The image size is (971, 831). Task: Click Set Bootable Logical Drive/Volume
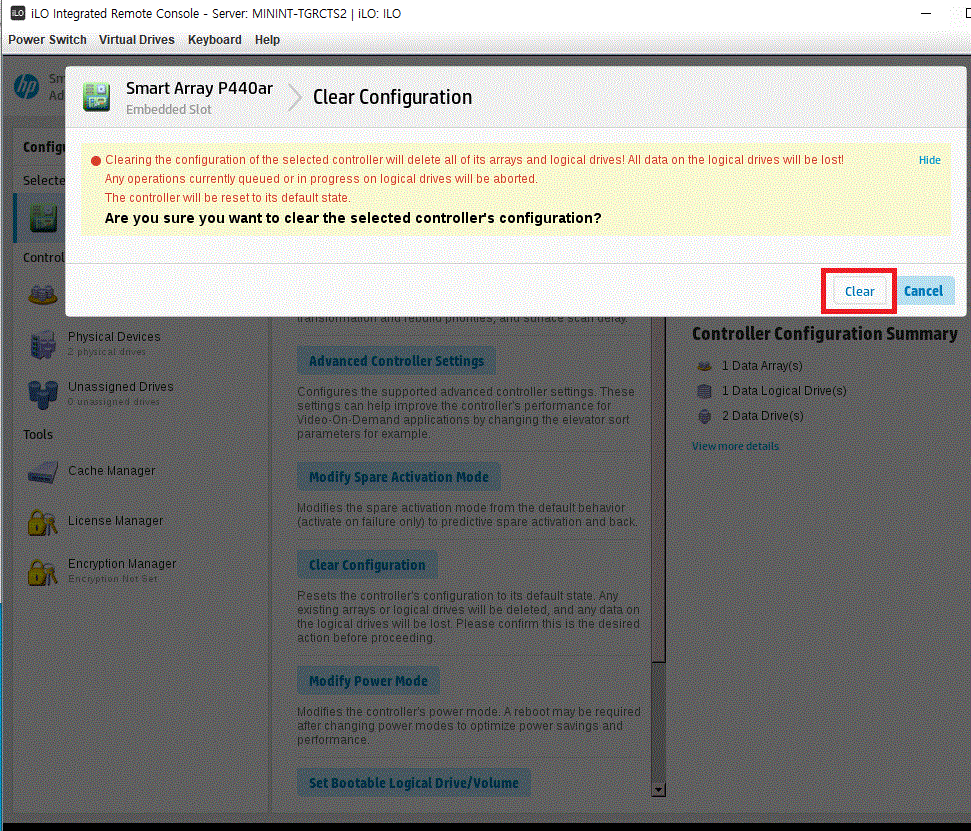coord(414,783)
